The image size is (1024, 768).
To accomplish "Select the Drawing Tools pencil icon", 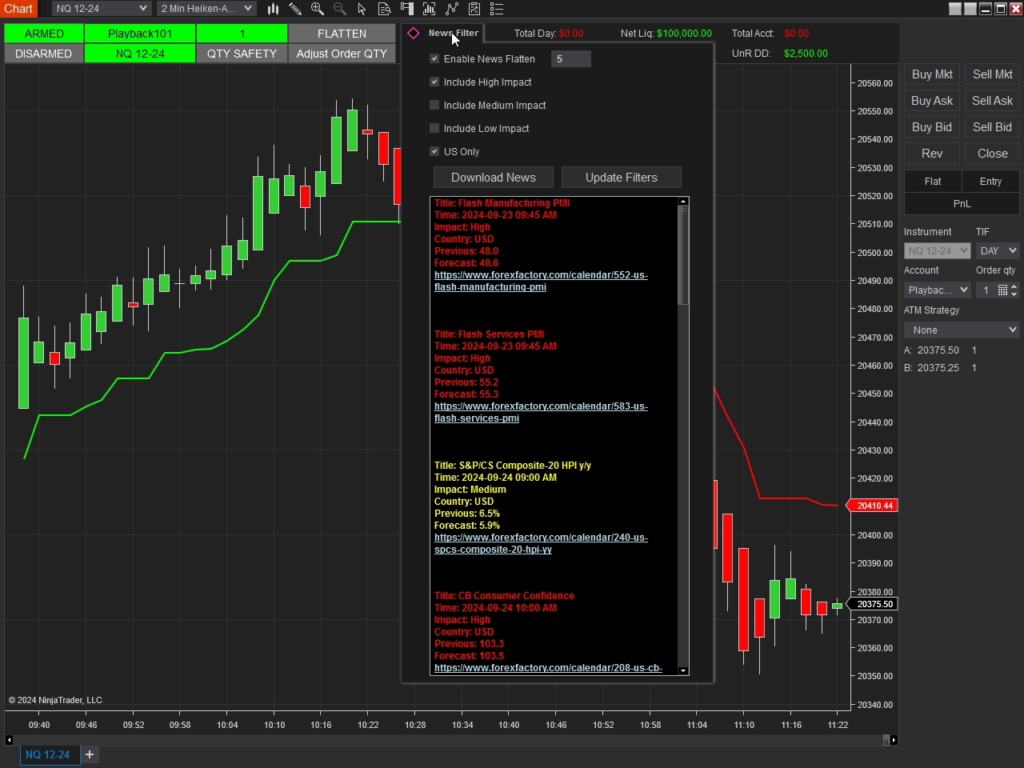I will click(x=295, y=9).
